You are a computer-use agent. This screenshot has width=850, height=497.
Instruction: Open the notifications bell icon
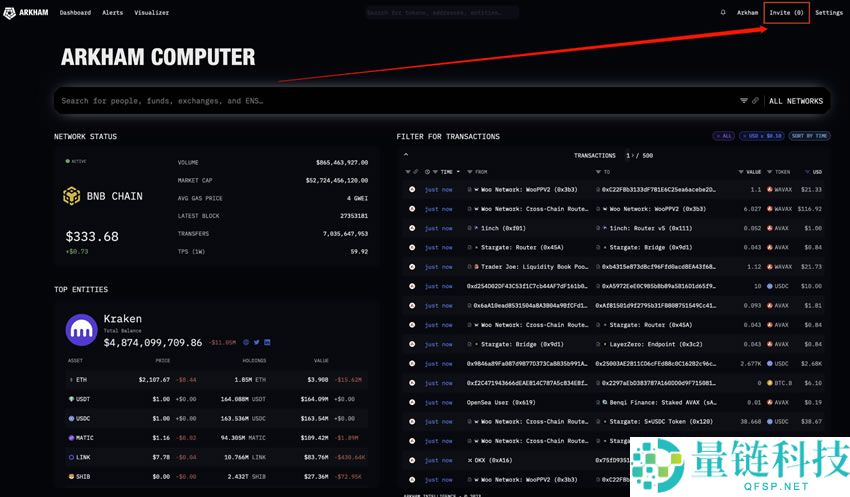coord(723,12)
